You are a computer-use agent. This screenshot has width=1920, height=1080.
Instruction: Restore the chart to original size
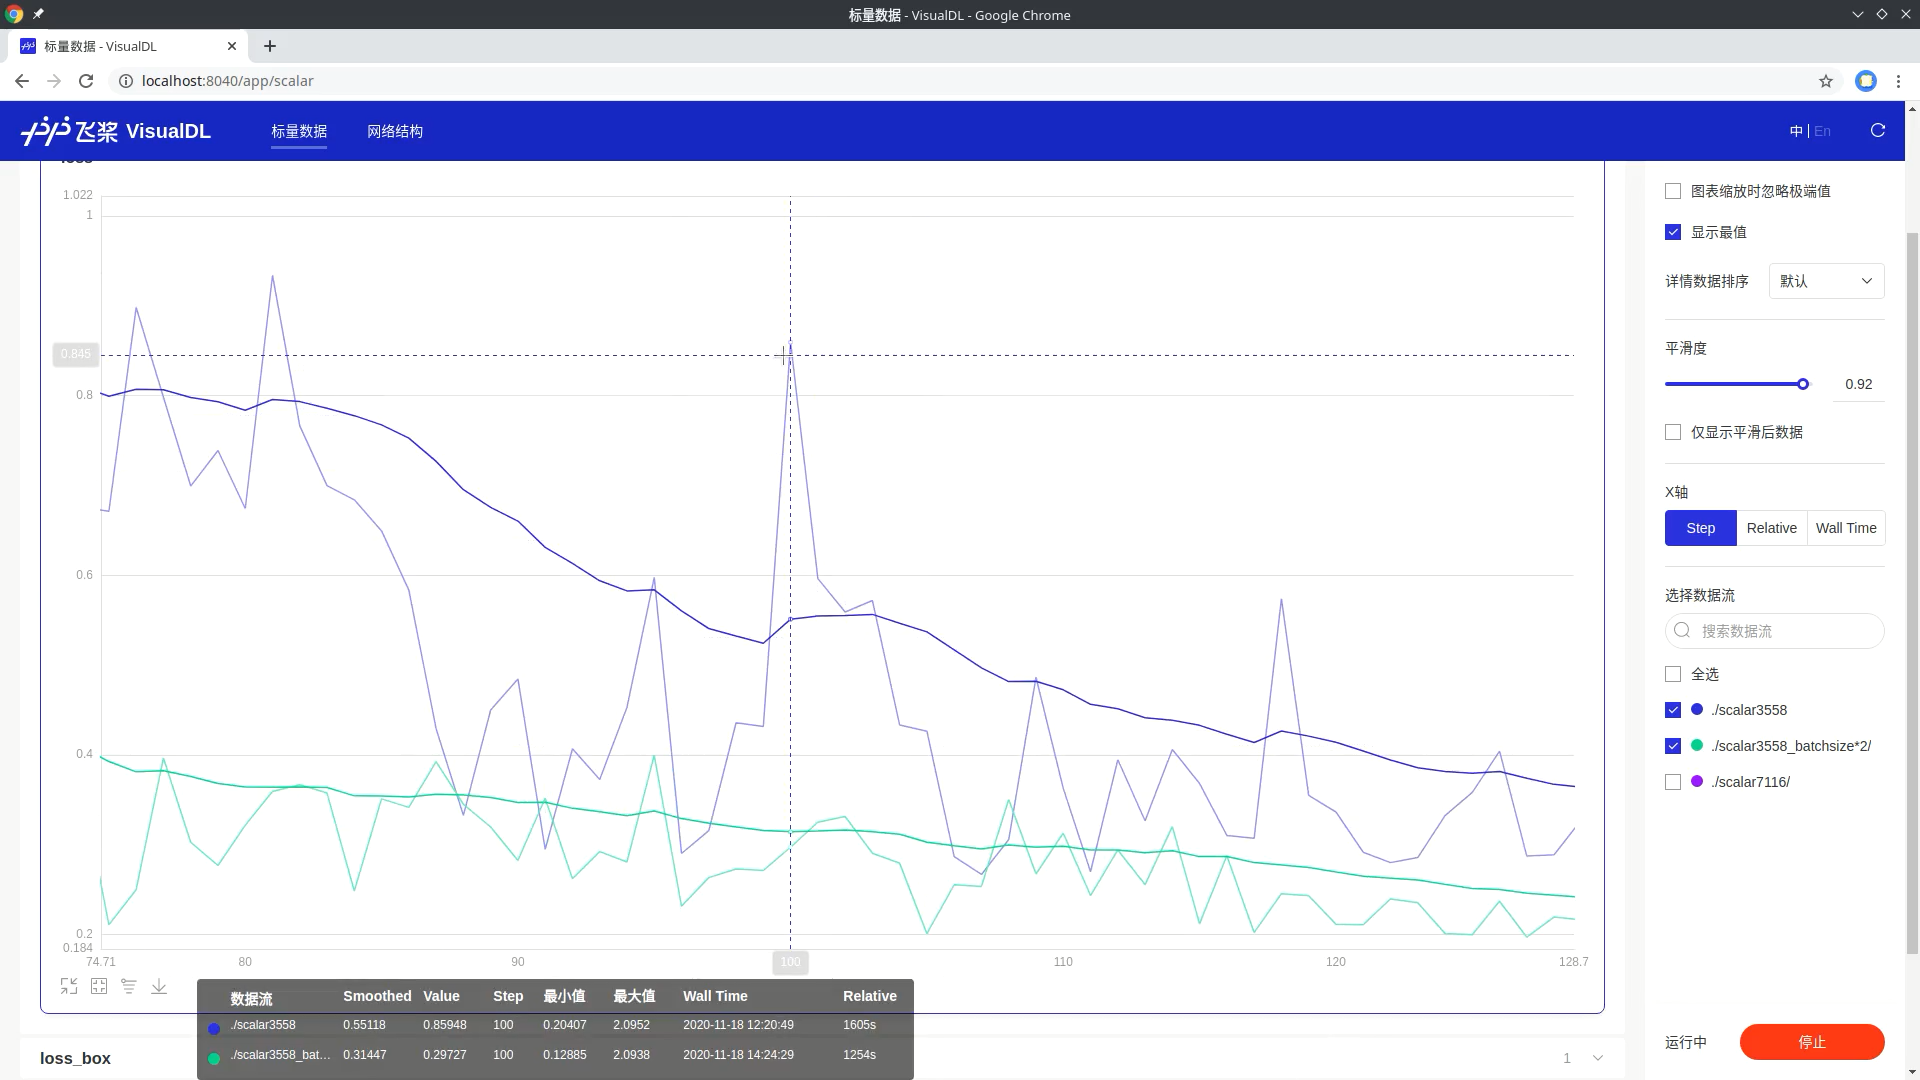click(68, 985)
